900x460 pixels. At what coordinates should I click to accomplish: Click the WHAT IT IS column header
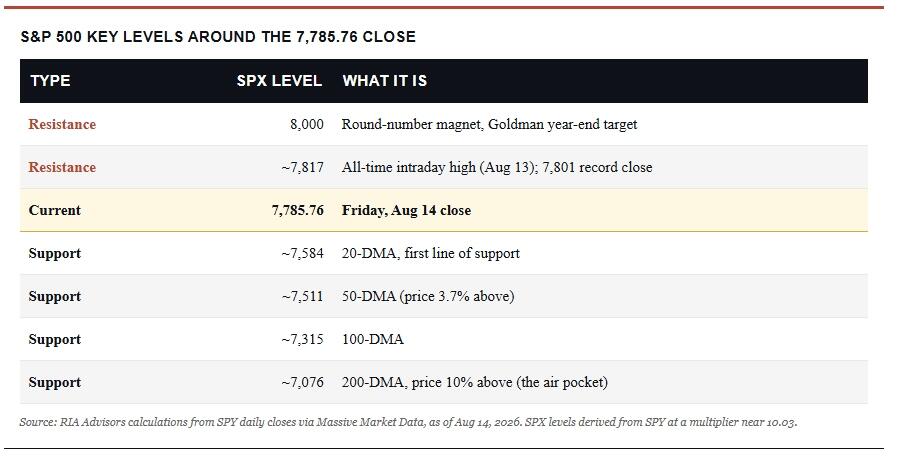pyautogui.click(x=385, y=80)
